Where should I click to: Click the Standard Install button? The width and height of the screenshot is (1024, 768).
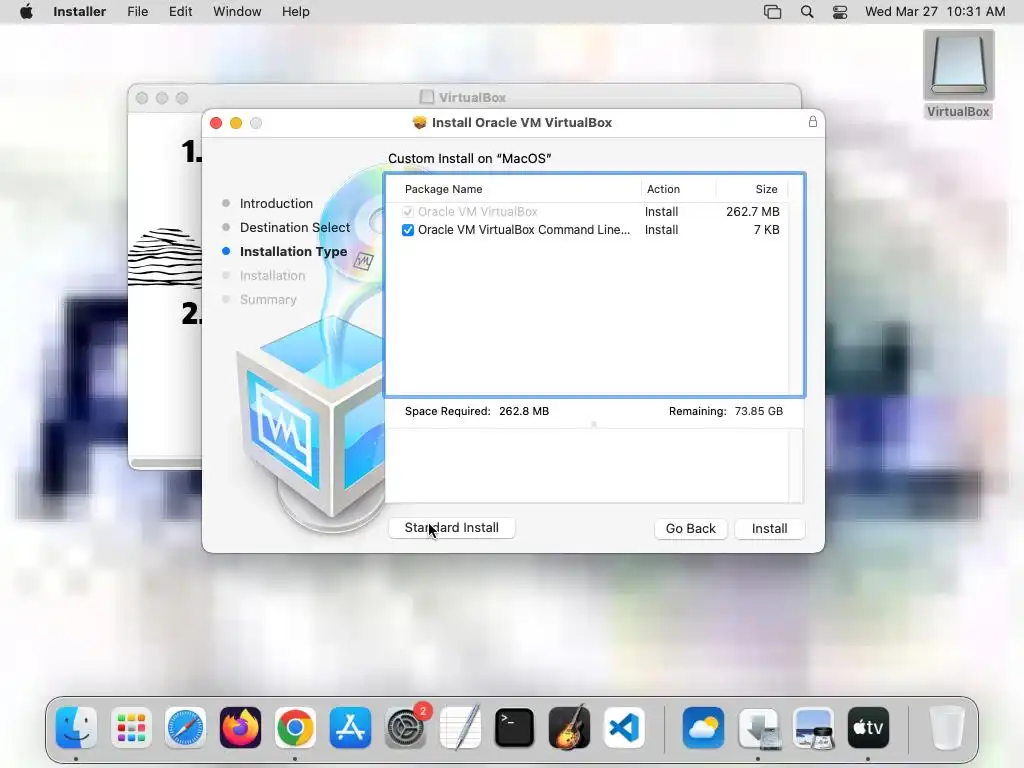[452, 528]
